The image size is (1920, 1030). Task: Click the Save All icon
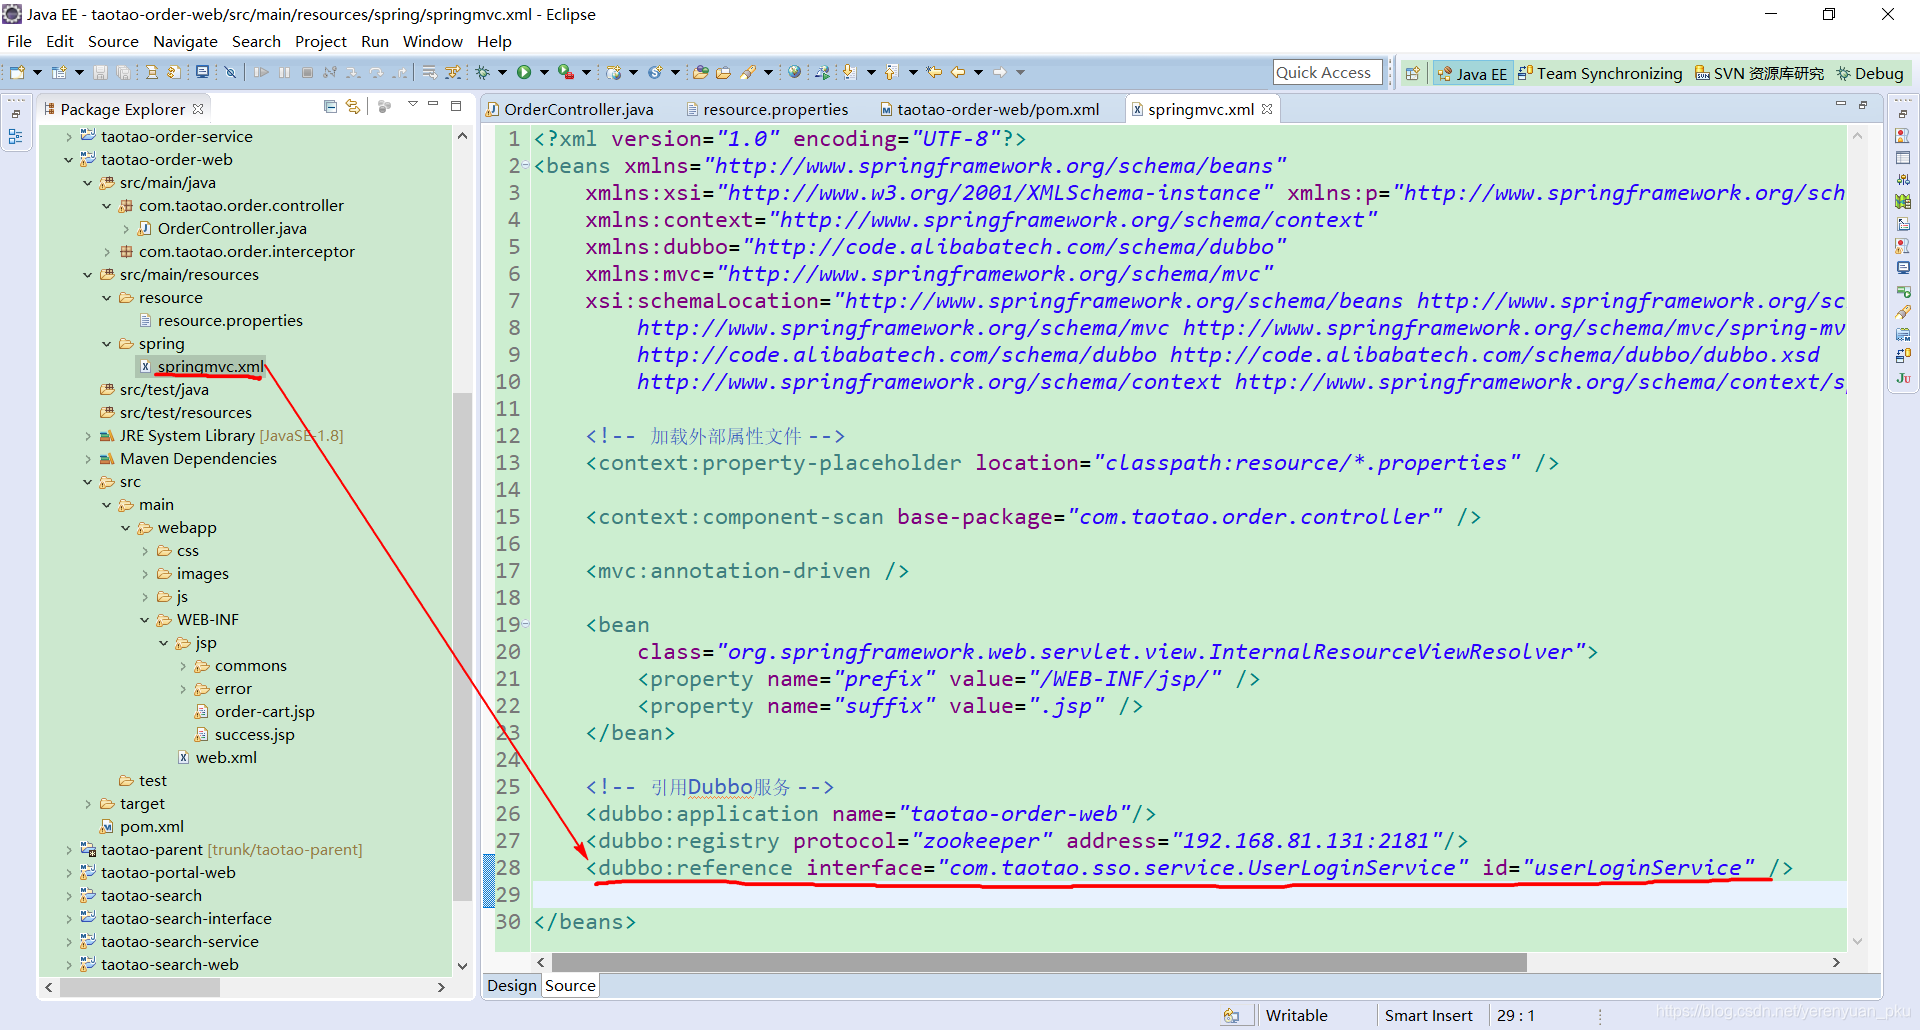[123, 72]
